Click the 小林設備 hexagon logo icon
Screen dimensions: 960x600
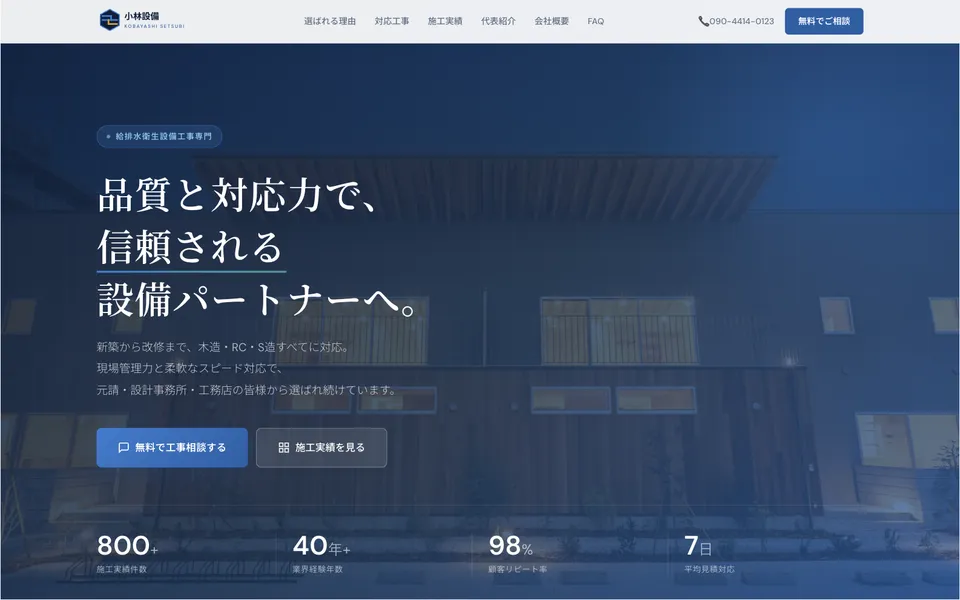click(x=110, y=20)
